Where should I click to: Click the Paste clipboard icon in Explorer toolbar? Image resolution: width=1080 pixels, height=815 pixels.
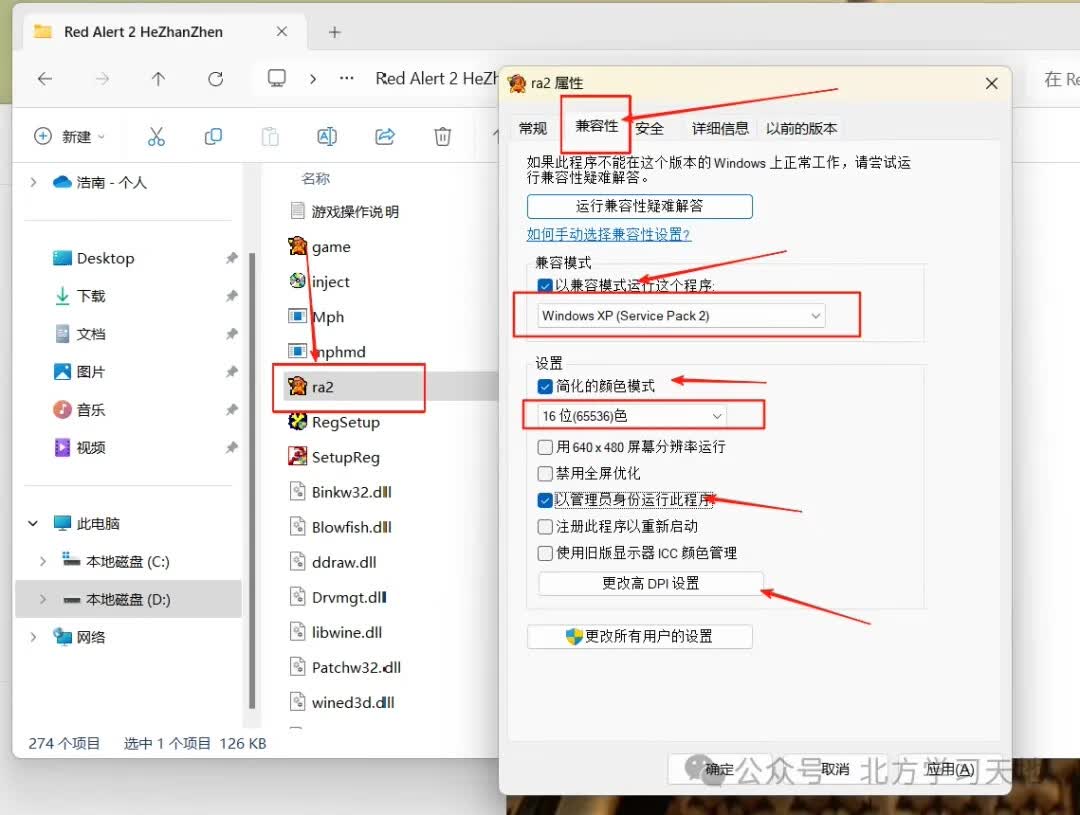pos(270,136)
